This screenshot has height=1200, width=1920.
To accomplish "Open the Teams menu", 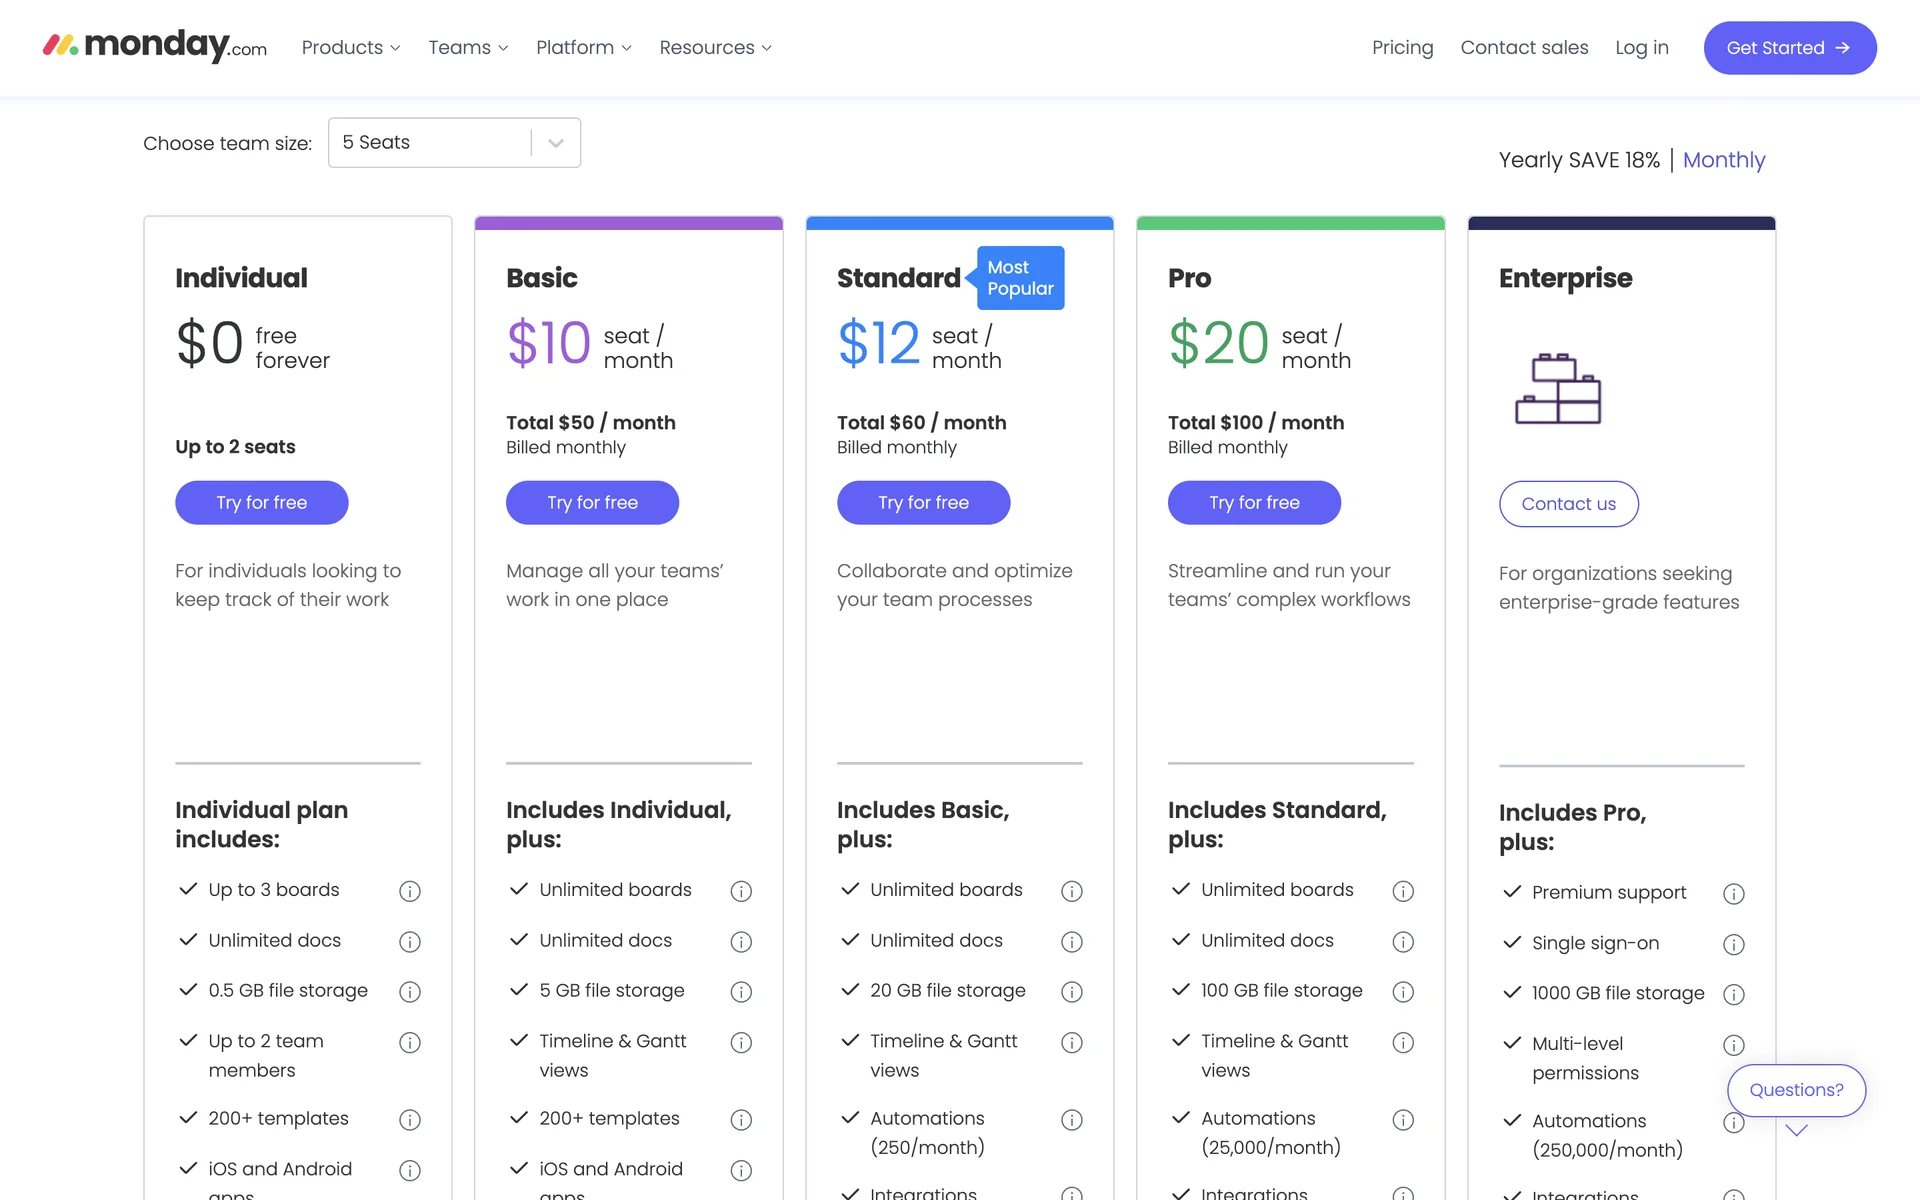I will click(x=468, y=48).
